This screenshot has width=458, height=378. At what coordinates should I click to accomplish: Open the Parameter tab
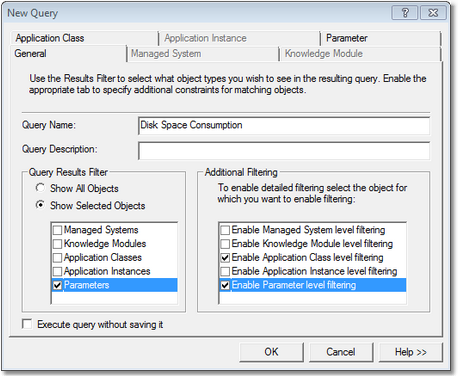coord(347,38)
